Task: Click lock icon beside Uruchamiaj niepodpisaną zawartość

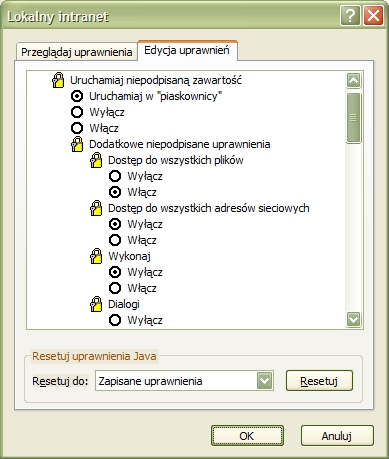Action: coord(58,80)
